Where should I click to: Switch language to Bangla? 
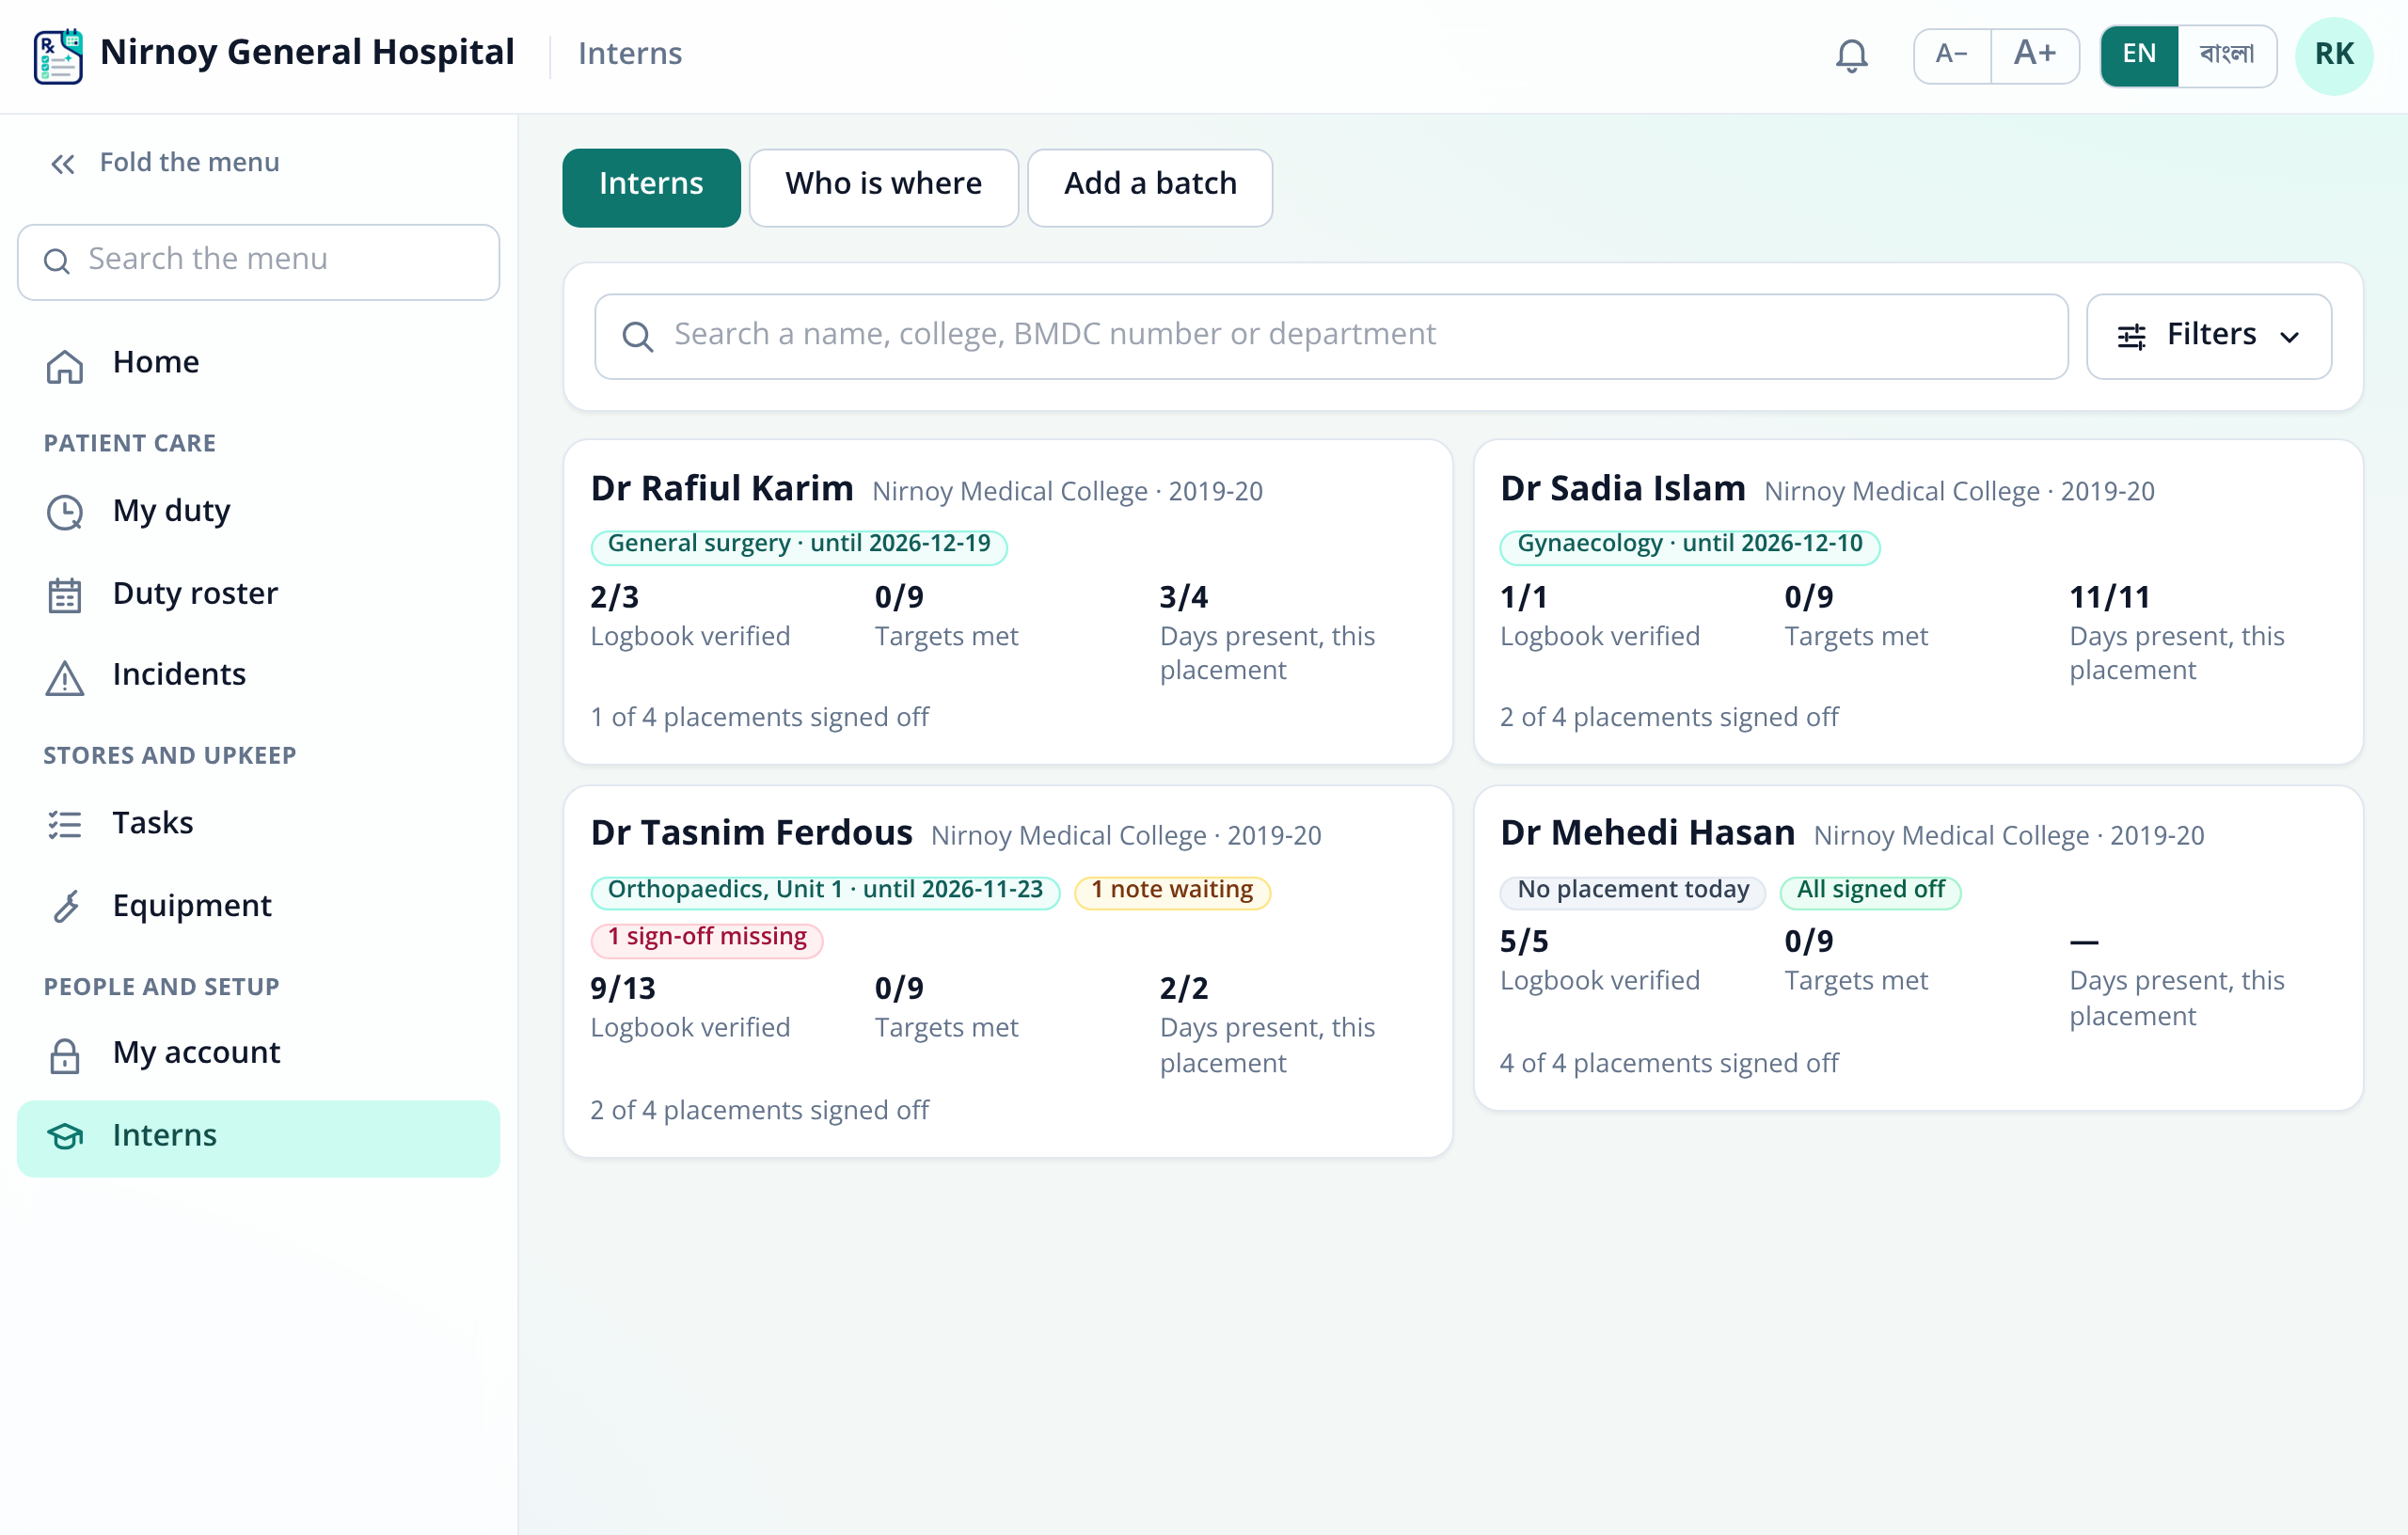click(2226, 55)
